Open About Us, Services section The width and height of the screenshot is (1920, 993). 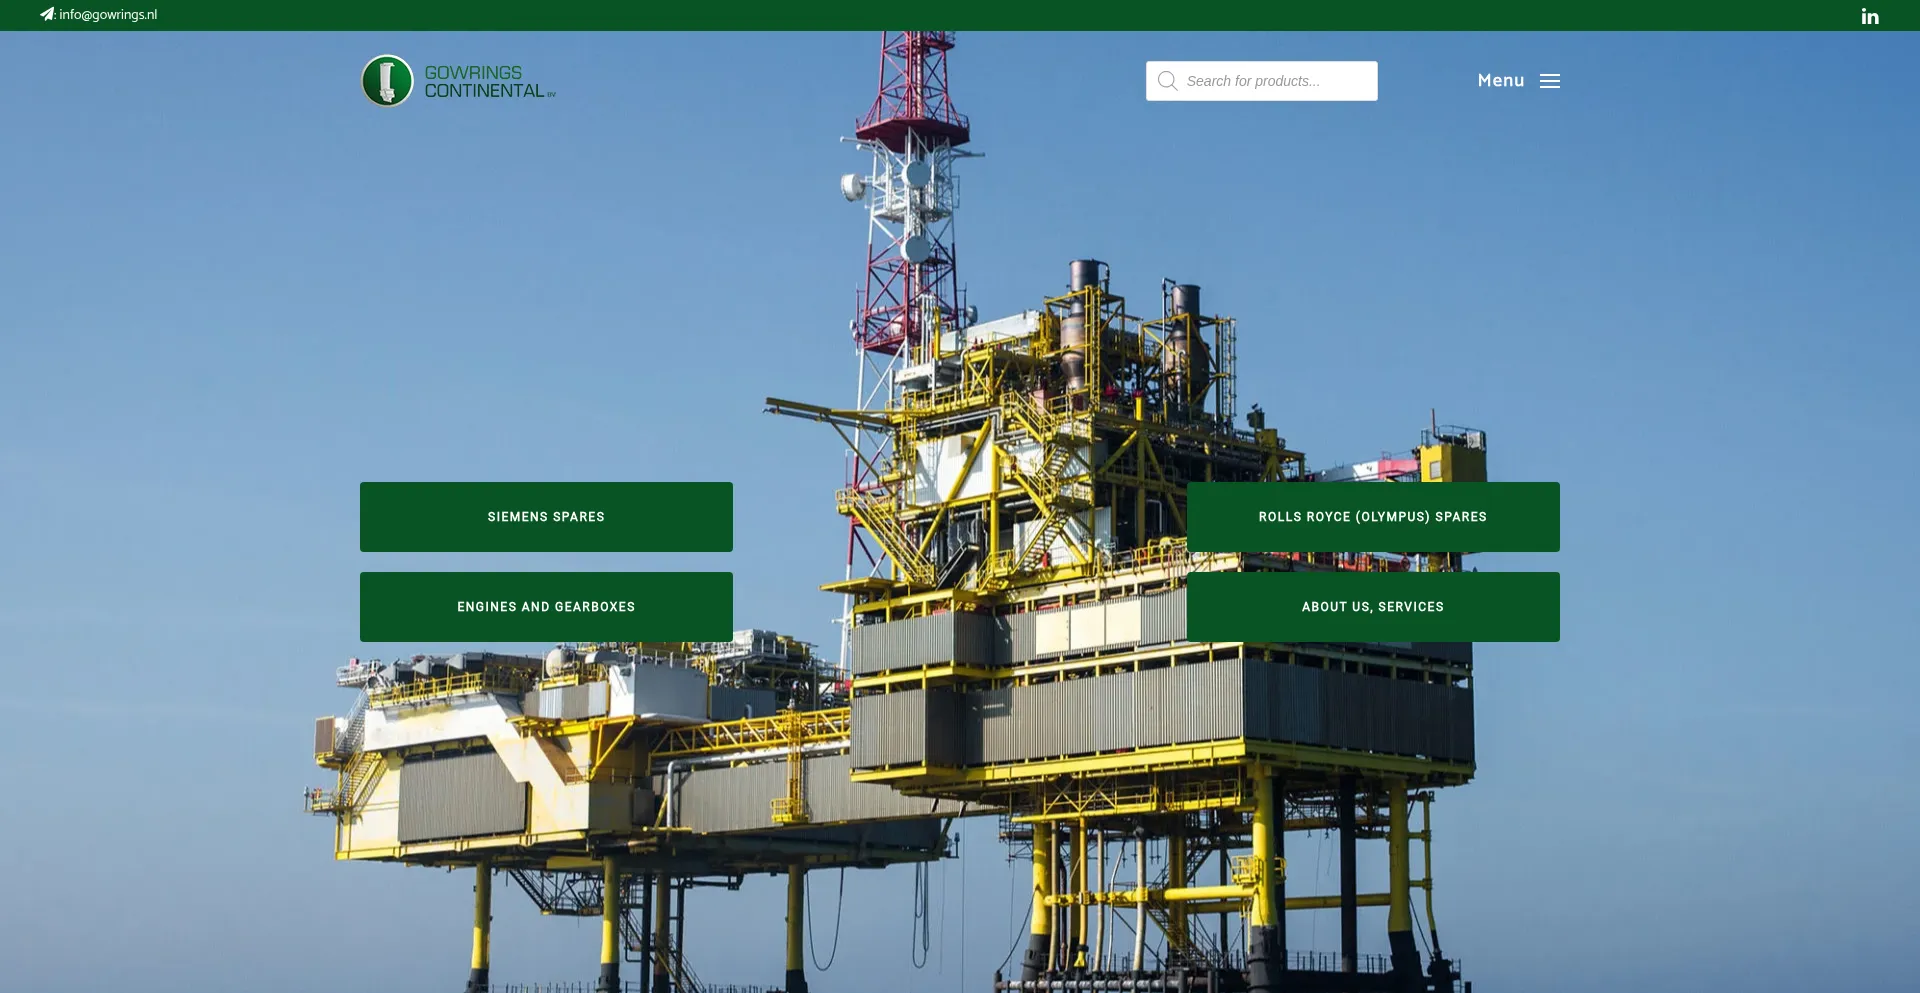(x=1372, y=607)
